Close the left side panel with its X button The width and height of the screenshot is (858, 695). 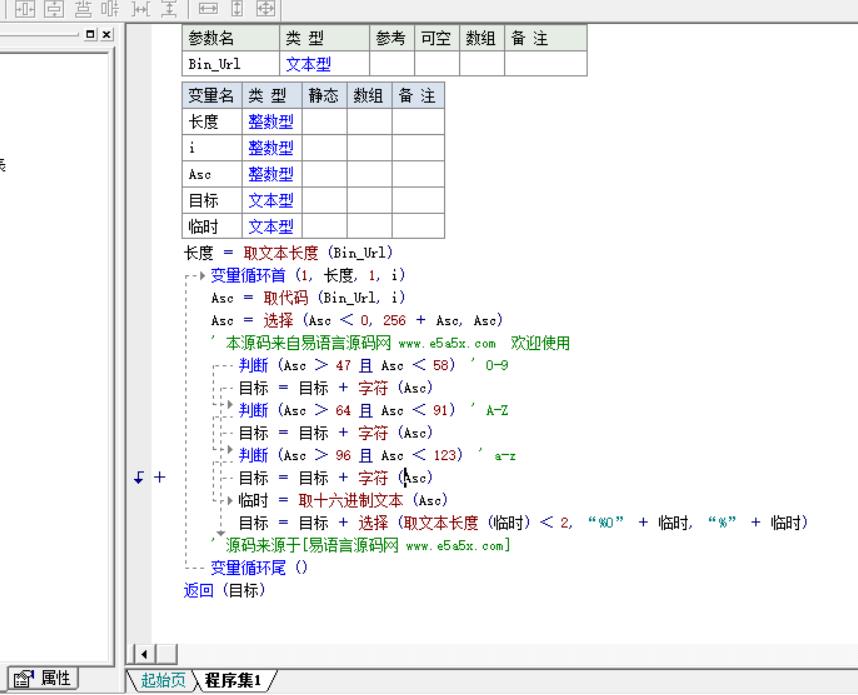pyautogui.click(x=107, y=34)
